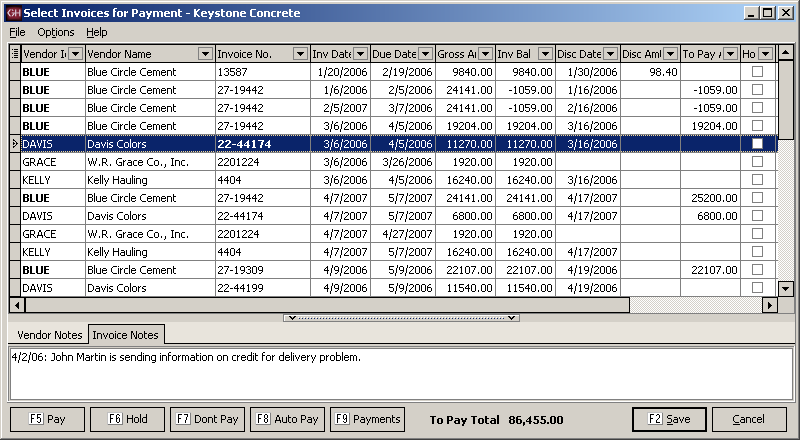Viewport: 800px width, 440px height.
Task: Click the horizontal scrollbar thumb
Action: [x=327, y=305]
